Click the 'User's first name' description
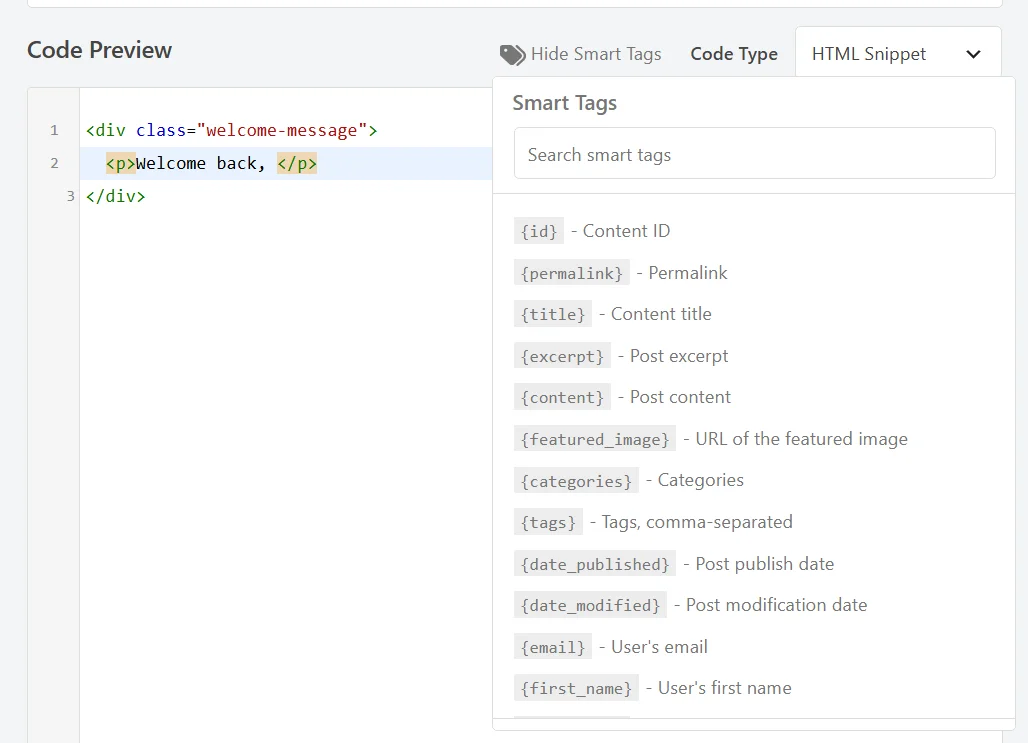The height and width of the screenshot is (743, 1028). pos(724,688)
